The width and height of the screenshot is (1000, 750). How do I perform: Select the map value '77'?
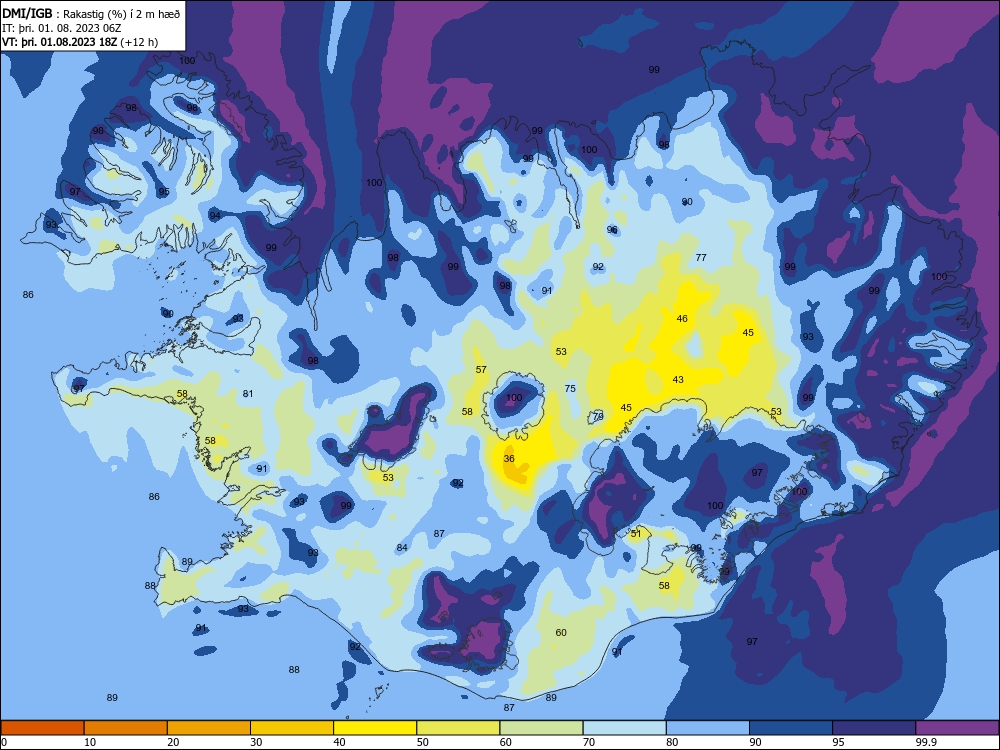[701, 258]
